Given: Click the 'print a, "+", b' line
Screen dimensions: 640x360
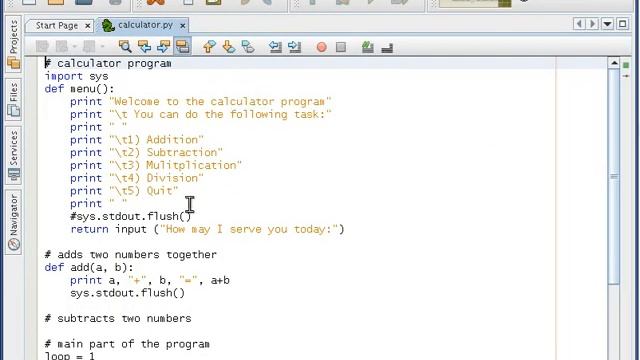Looking at the screenshot, I should (150, 280).
